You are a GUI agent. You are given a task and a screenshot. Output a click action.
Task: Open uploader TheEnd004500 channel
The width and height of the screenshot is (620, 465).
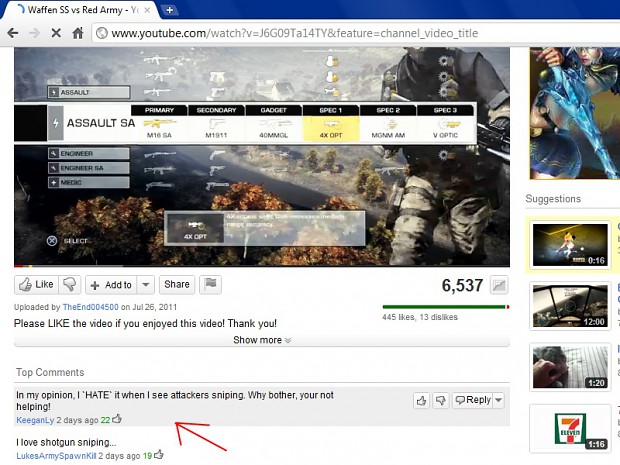click(91, 307)
